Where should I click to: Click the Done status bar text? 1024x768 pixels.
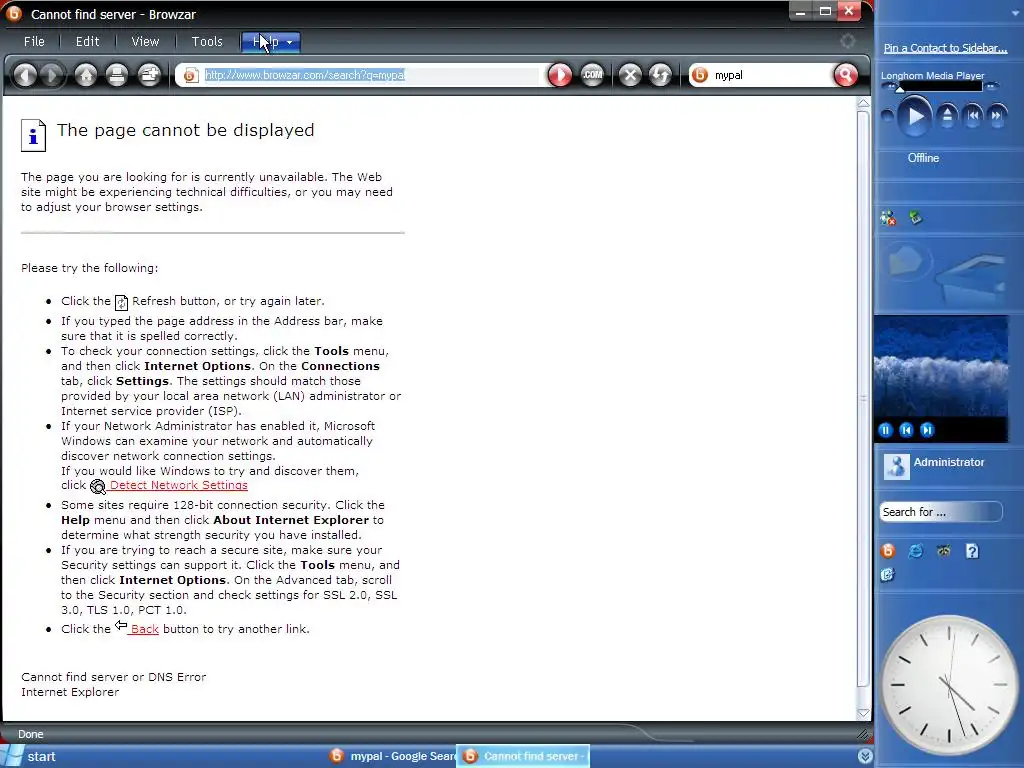31,734
